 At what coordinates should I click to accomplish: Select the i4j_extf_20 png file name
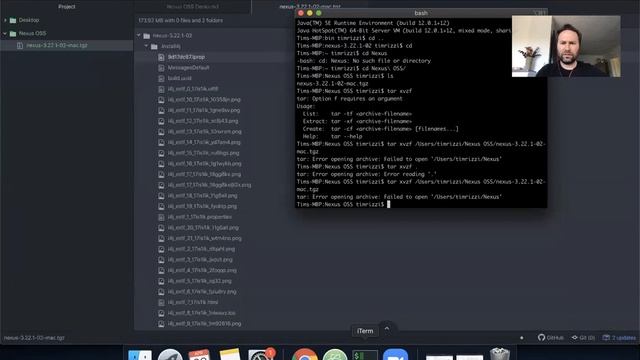click(x=203, y=228)
